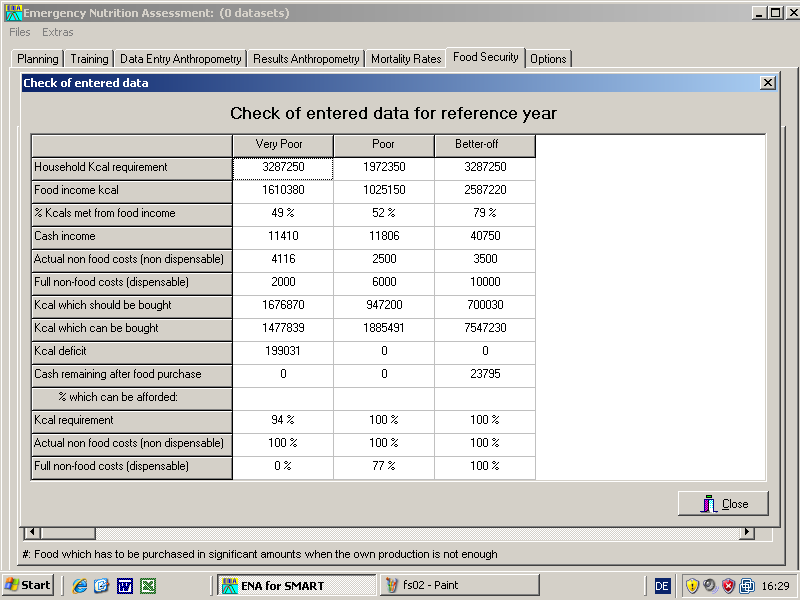
Task: Switch to fs02 - Paint taskbar window
Action: (432, 586)
